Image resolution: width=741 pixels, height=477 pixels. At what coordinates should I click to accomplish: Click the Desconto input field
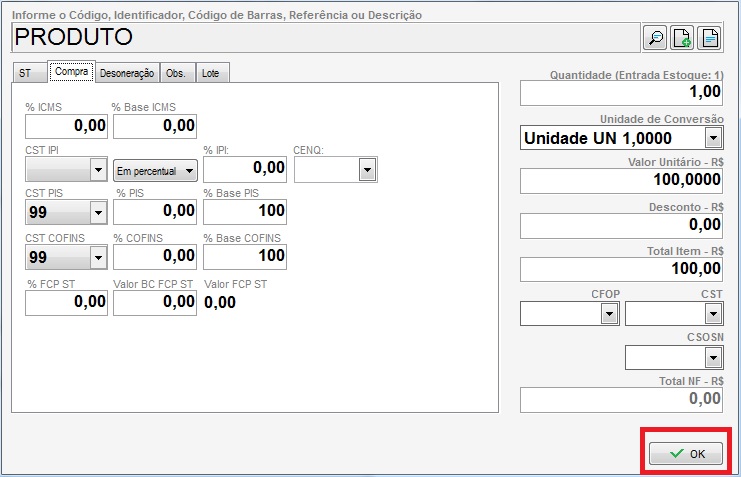[x=621, y=225]
